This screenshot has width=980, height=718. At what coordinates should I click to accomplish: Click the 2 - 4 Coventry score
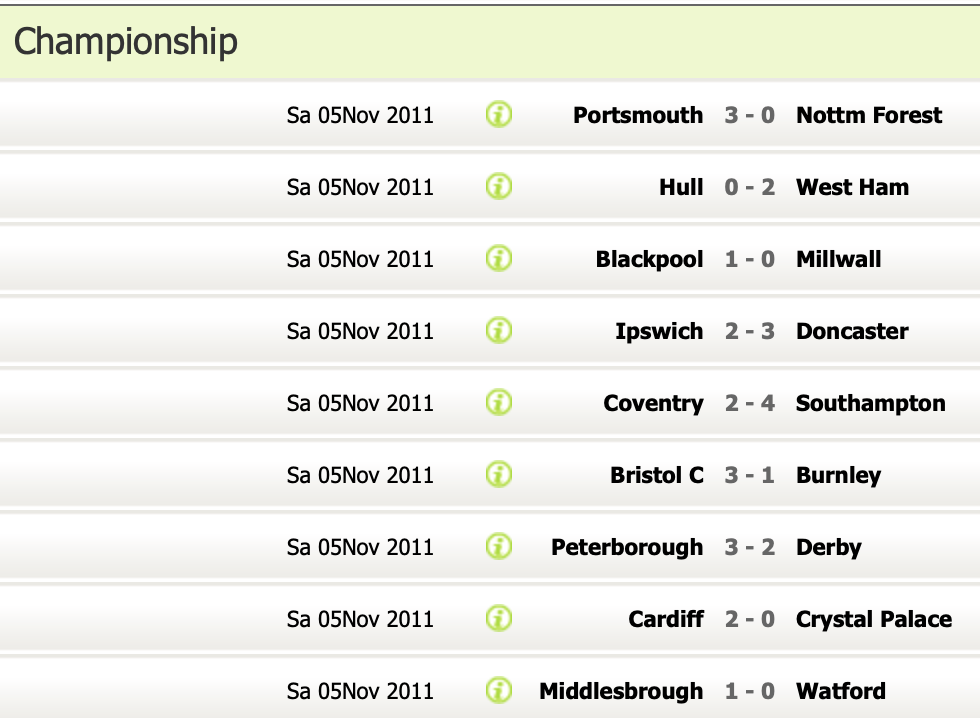[750, 403]
